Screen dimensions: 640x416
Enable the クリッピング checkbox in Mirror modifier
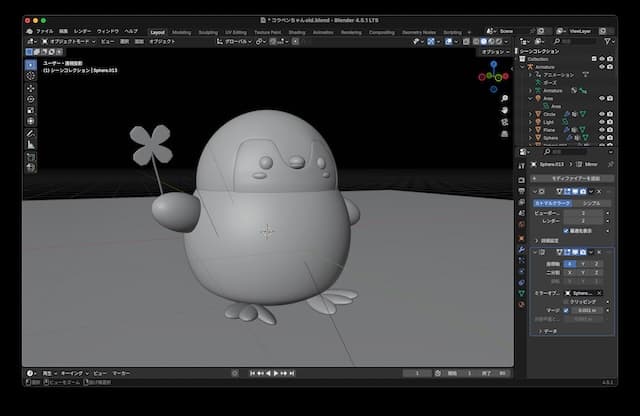pos(566,302)
